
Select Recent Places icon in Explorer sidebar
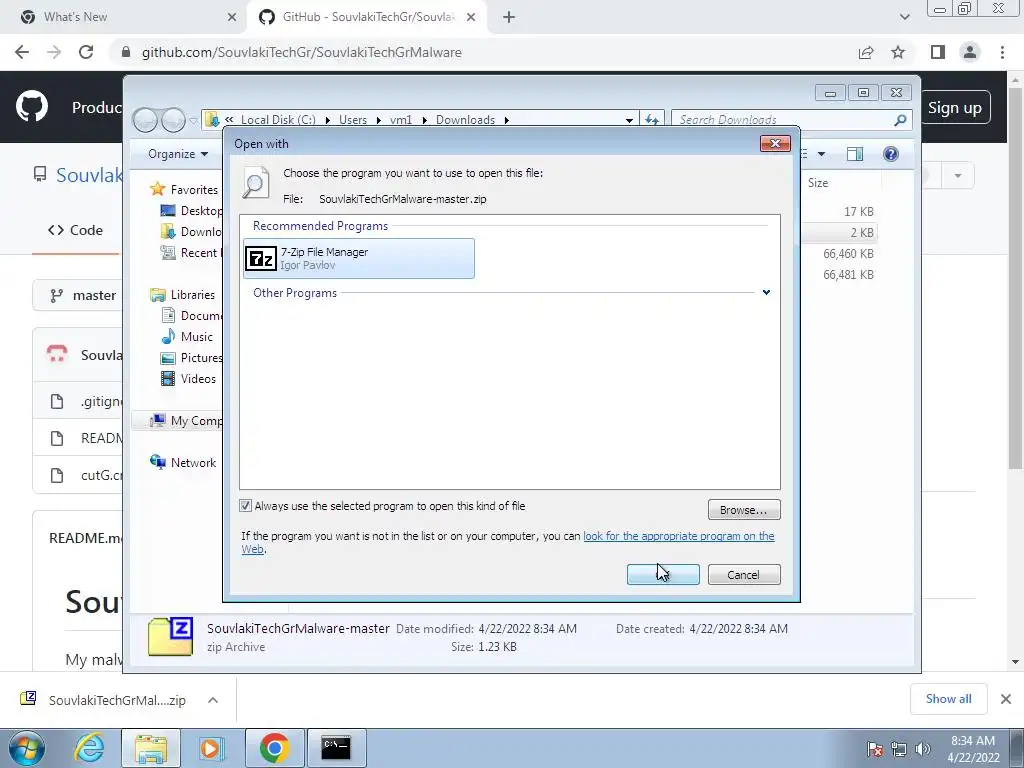168,253
